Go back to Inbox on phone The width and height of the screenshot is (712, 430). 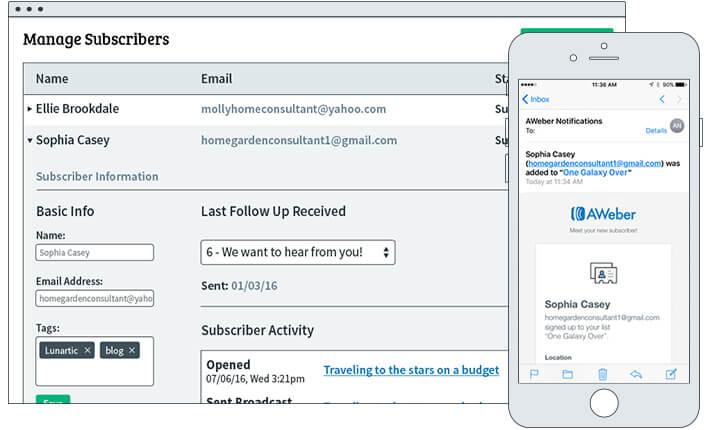(x=536, y=99)
